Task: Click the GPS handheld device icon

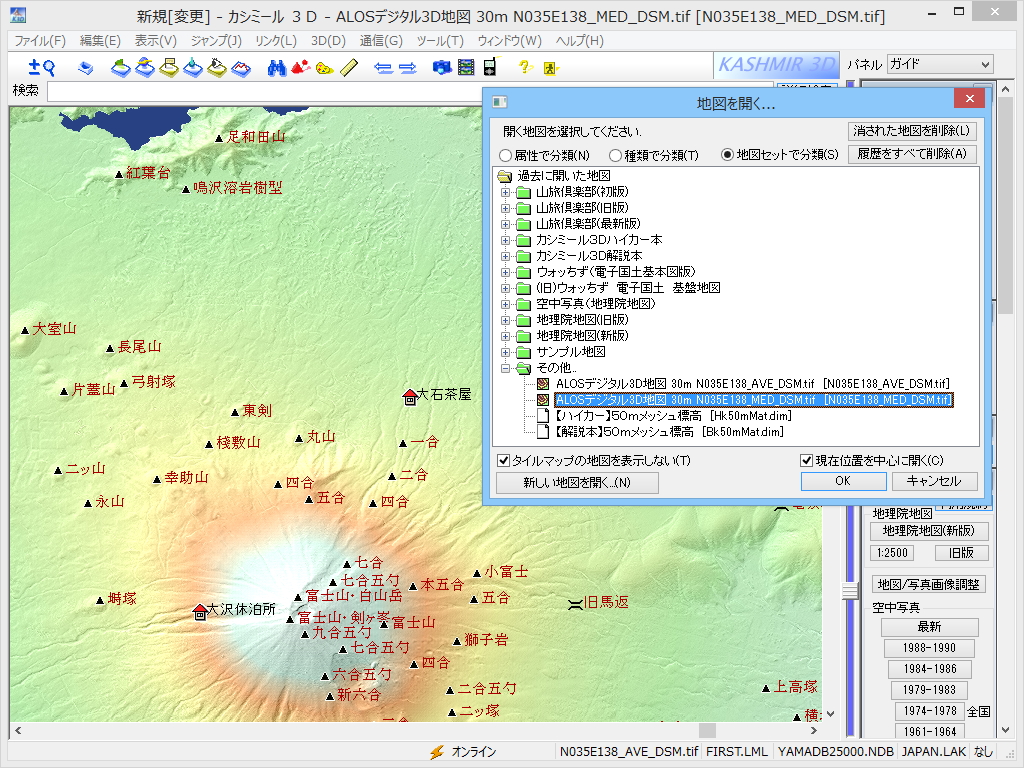Action: click(490, 67)
